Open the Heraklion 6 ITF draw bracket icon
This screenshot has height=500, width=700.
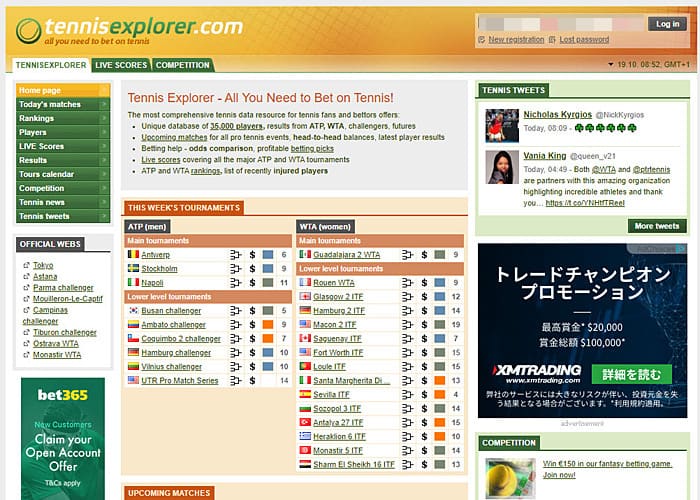[407, 437]
